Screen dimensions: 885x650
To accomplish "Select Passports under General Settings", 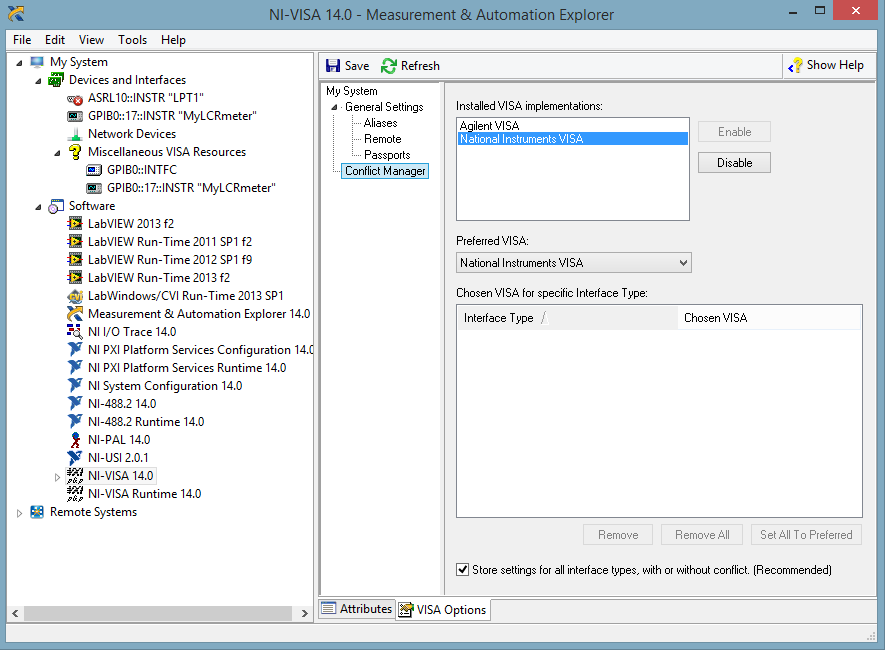I will pyautogui.click(x=387, y=155).
